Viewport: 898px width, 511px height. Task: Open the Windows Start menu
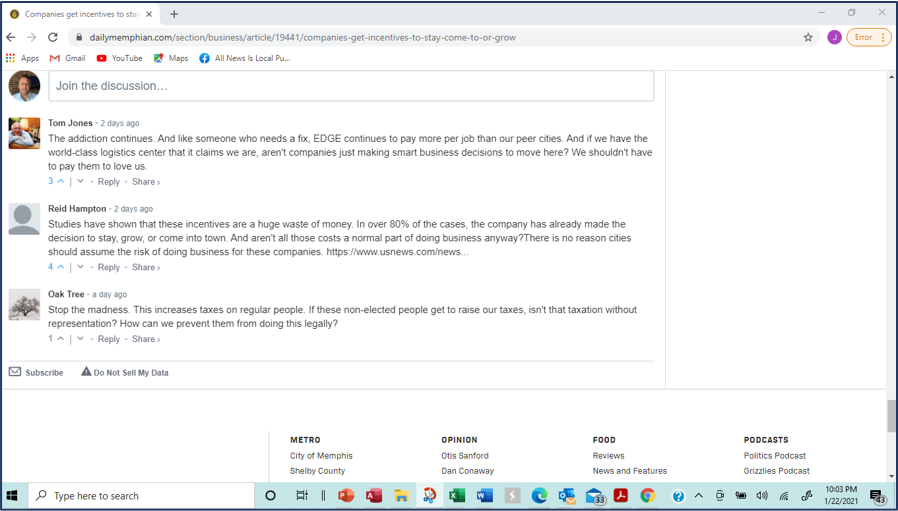pos(12,496)
